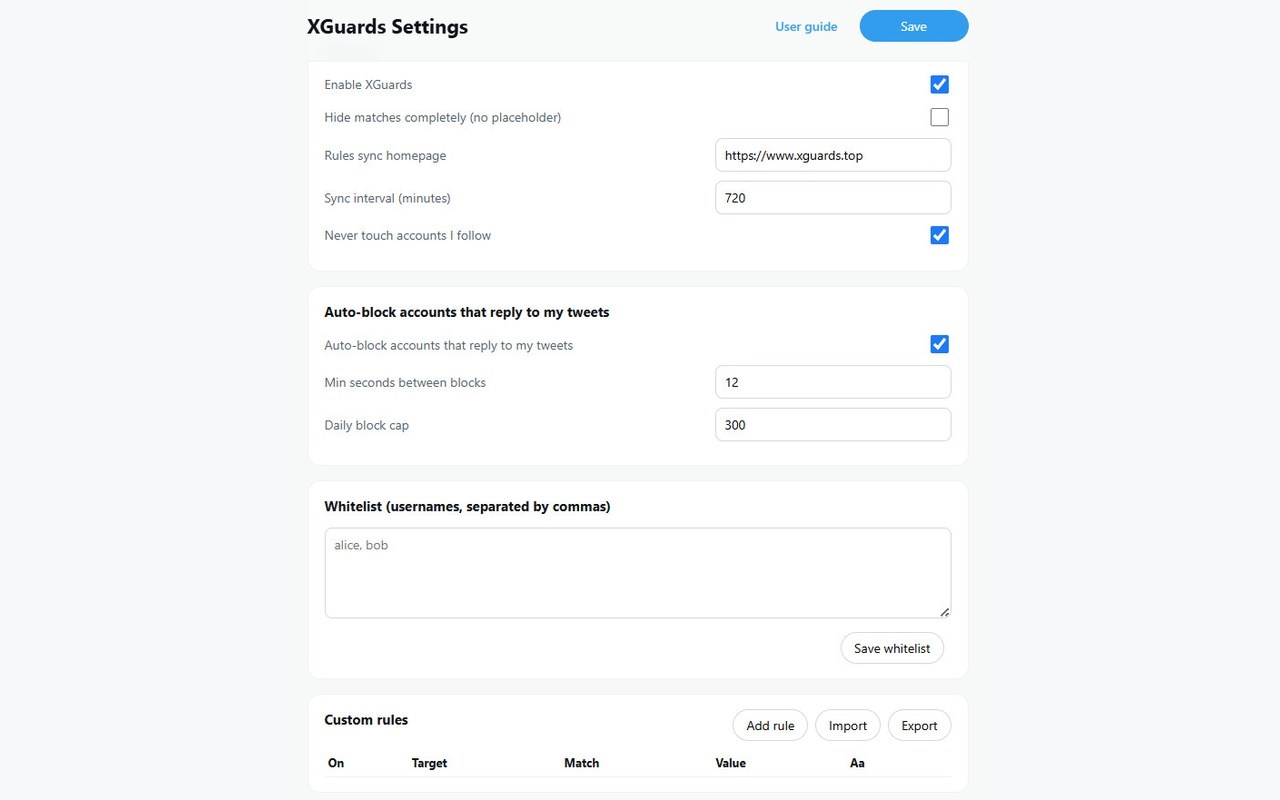1280x800 pixels.
Task: Click inside the Whitelist usernames textarea
Action: 638,573
